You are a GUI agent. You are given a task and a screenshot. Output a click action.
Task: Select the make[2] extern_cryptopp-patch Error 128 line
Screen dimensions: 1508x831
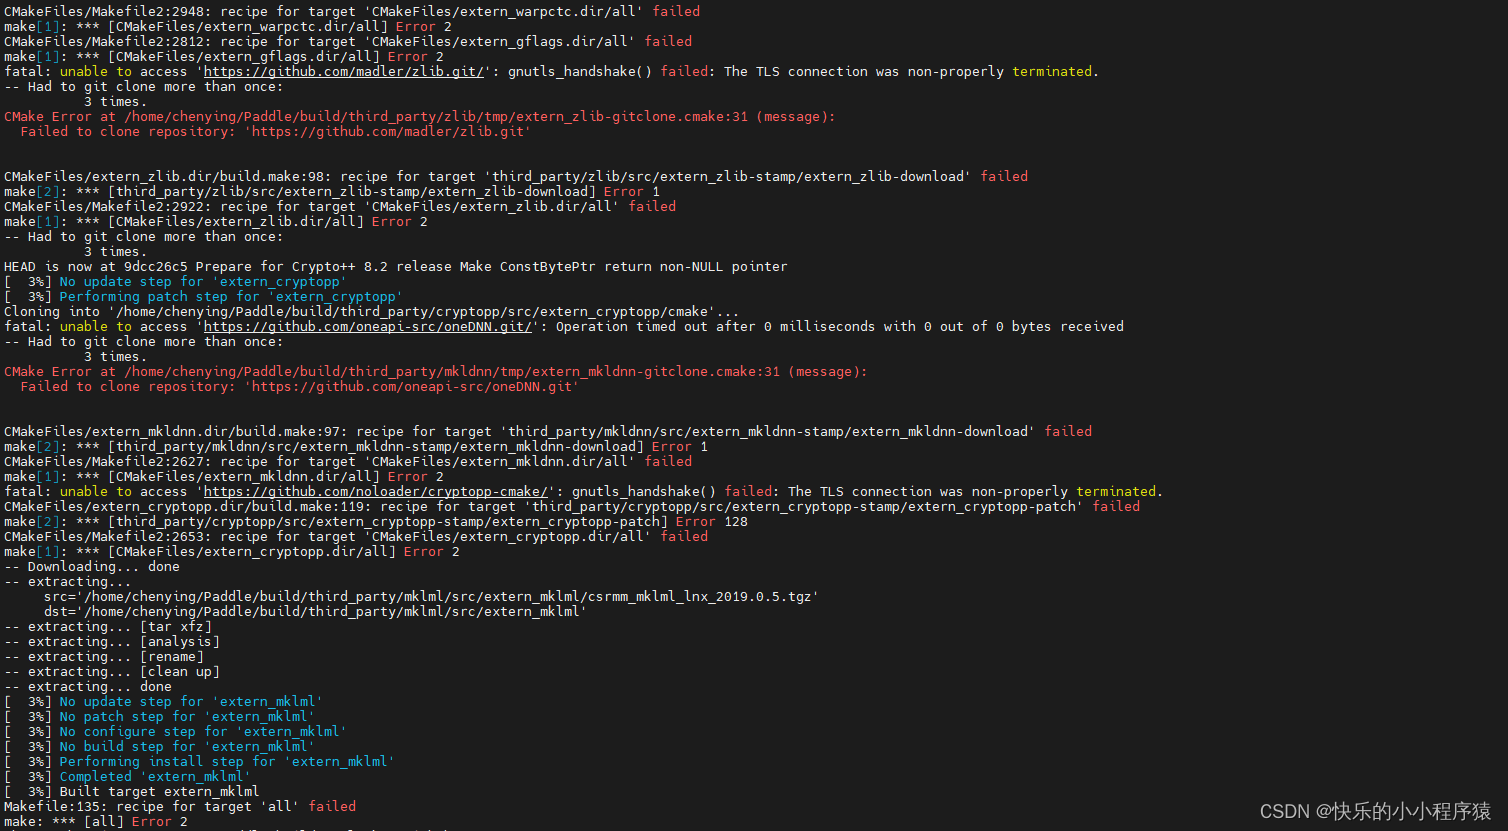tap(376, 522)
